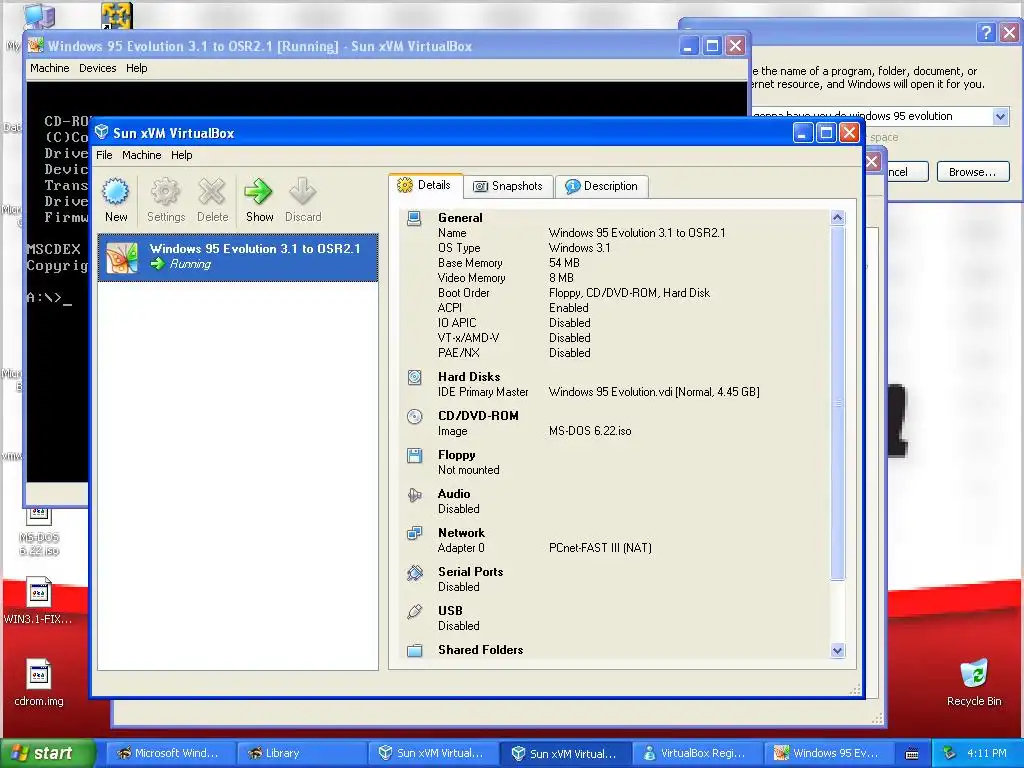Viewport: 1024px width, 768px height.
Task: Open Help menu in VirtualBox manager
Action: (x=182, y=155)
